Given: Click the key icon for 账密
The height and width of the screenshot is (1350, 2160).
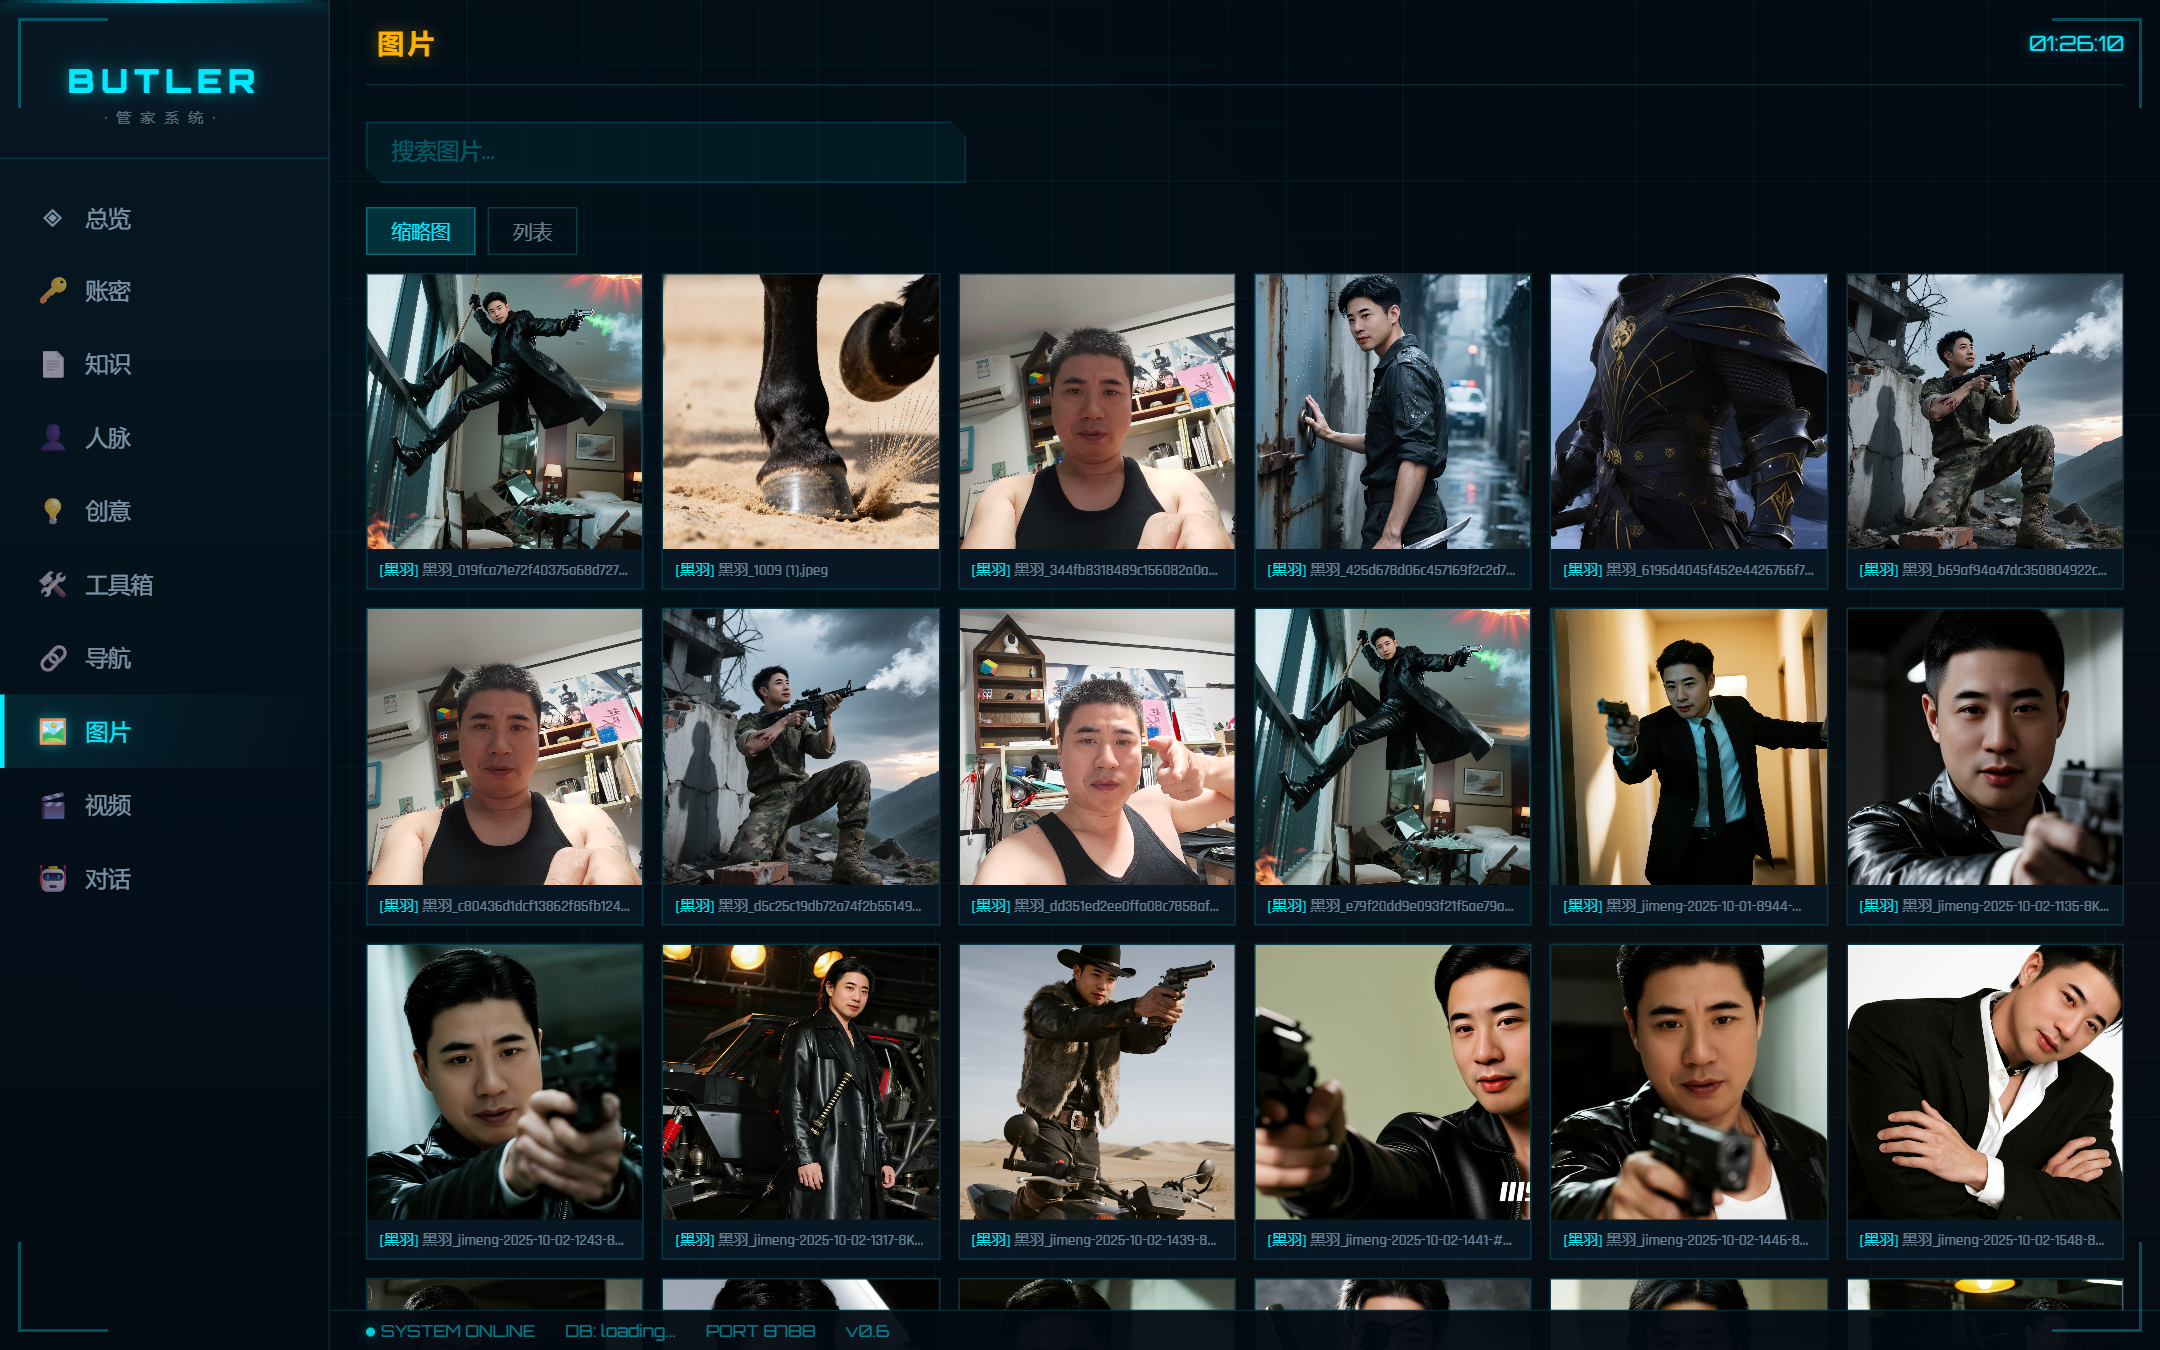Looking at the screenshot, I should click(53, 291).
